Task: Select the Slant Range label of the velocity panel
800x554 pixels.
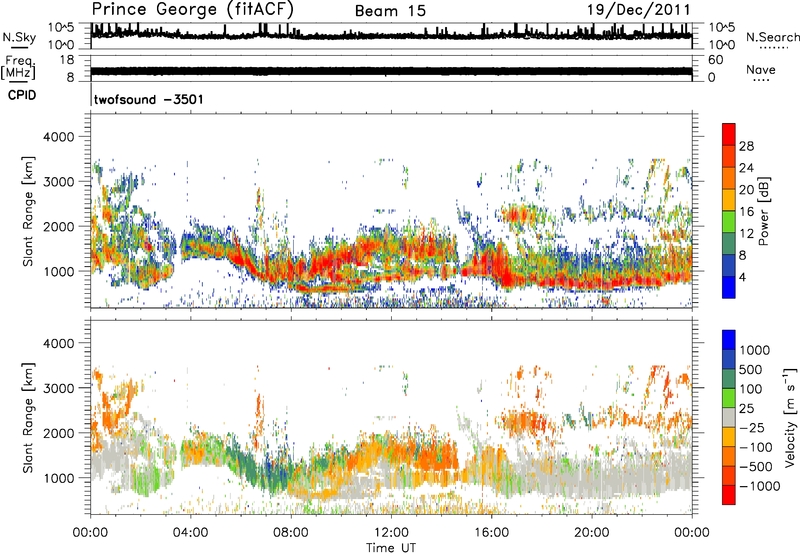Action: point(28,417)
